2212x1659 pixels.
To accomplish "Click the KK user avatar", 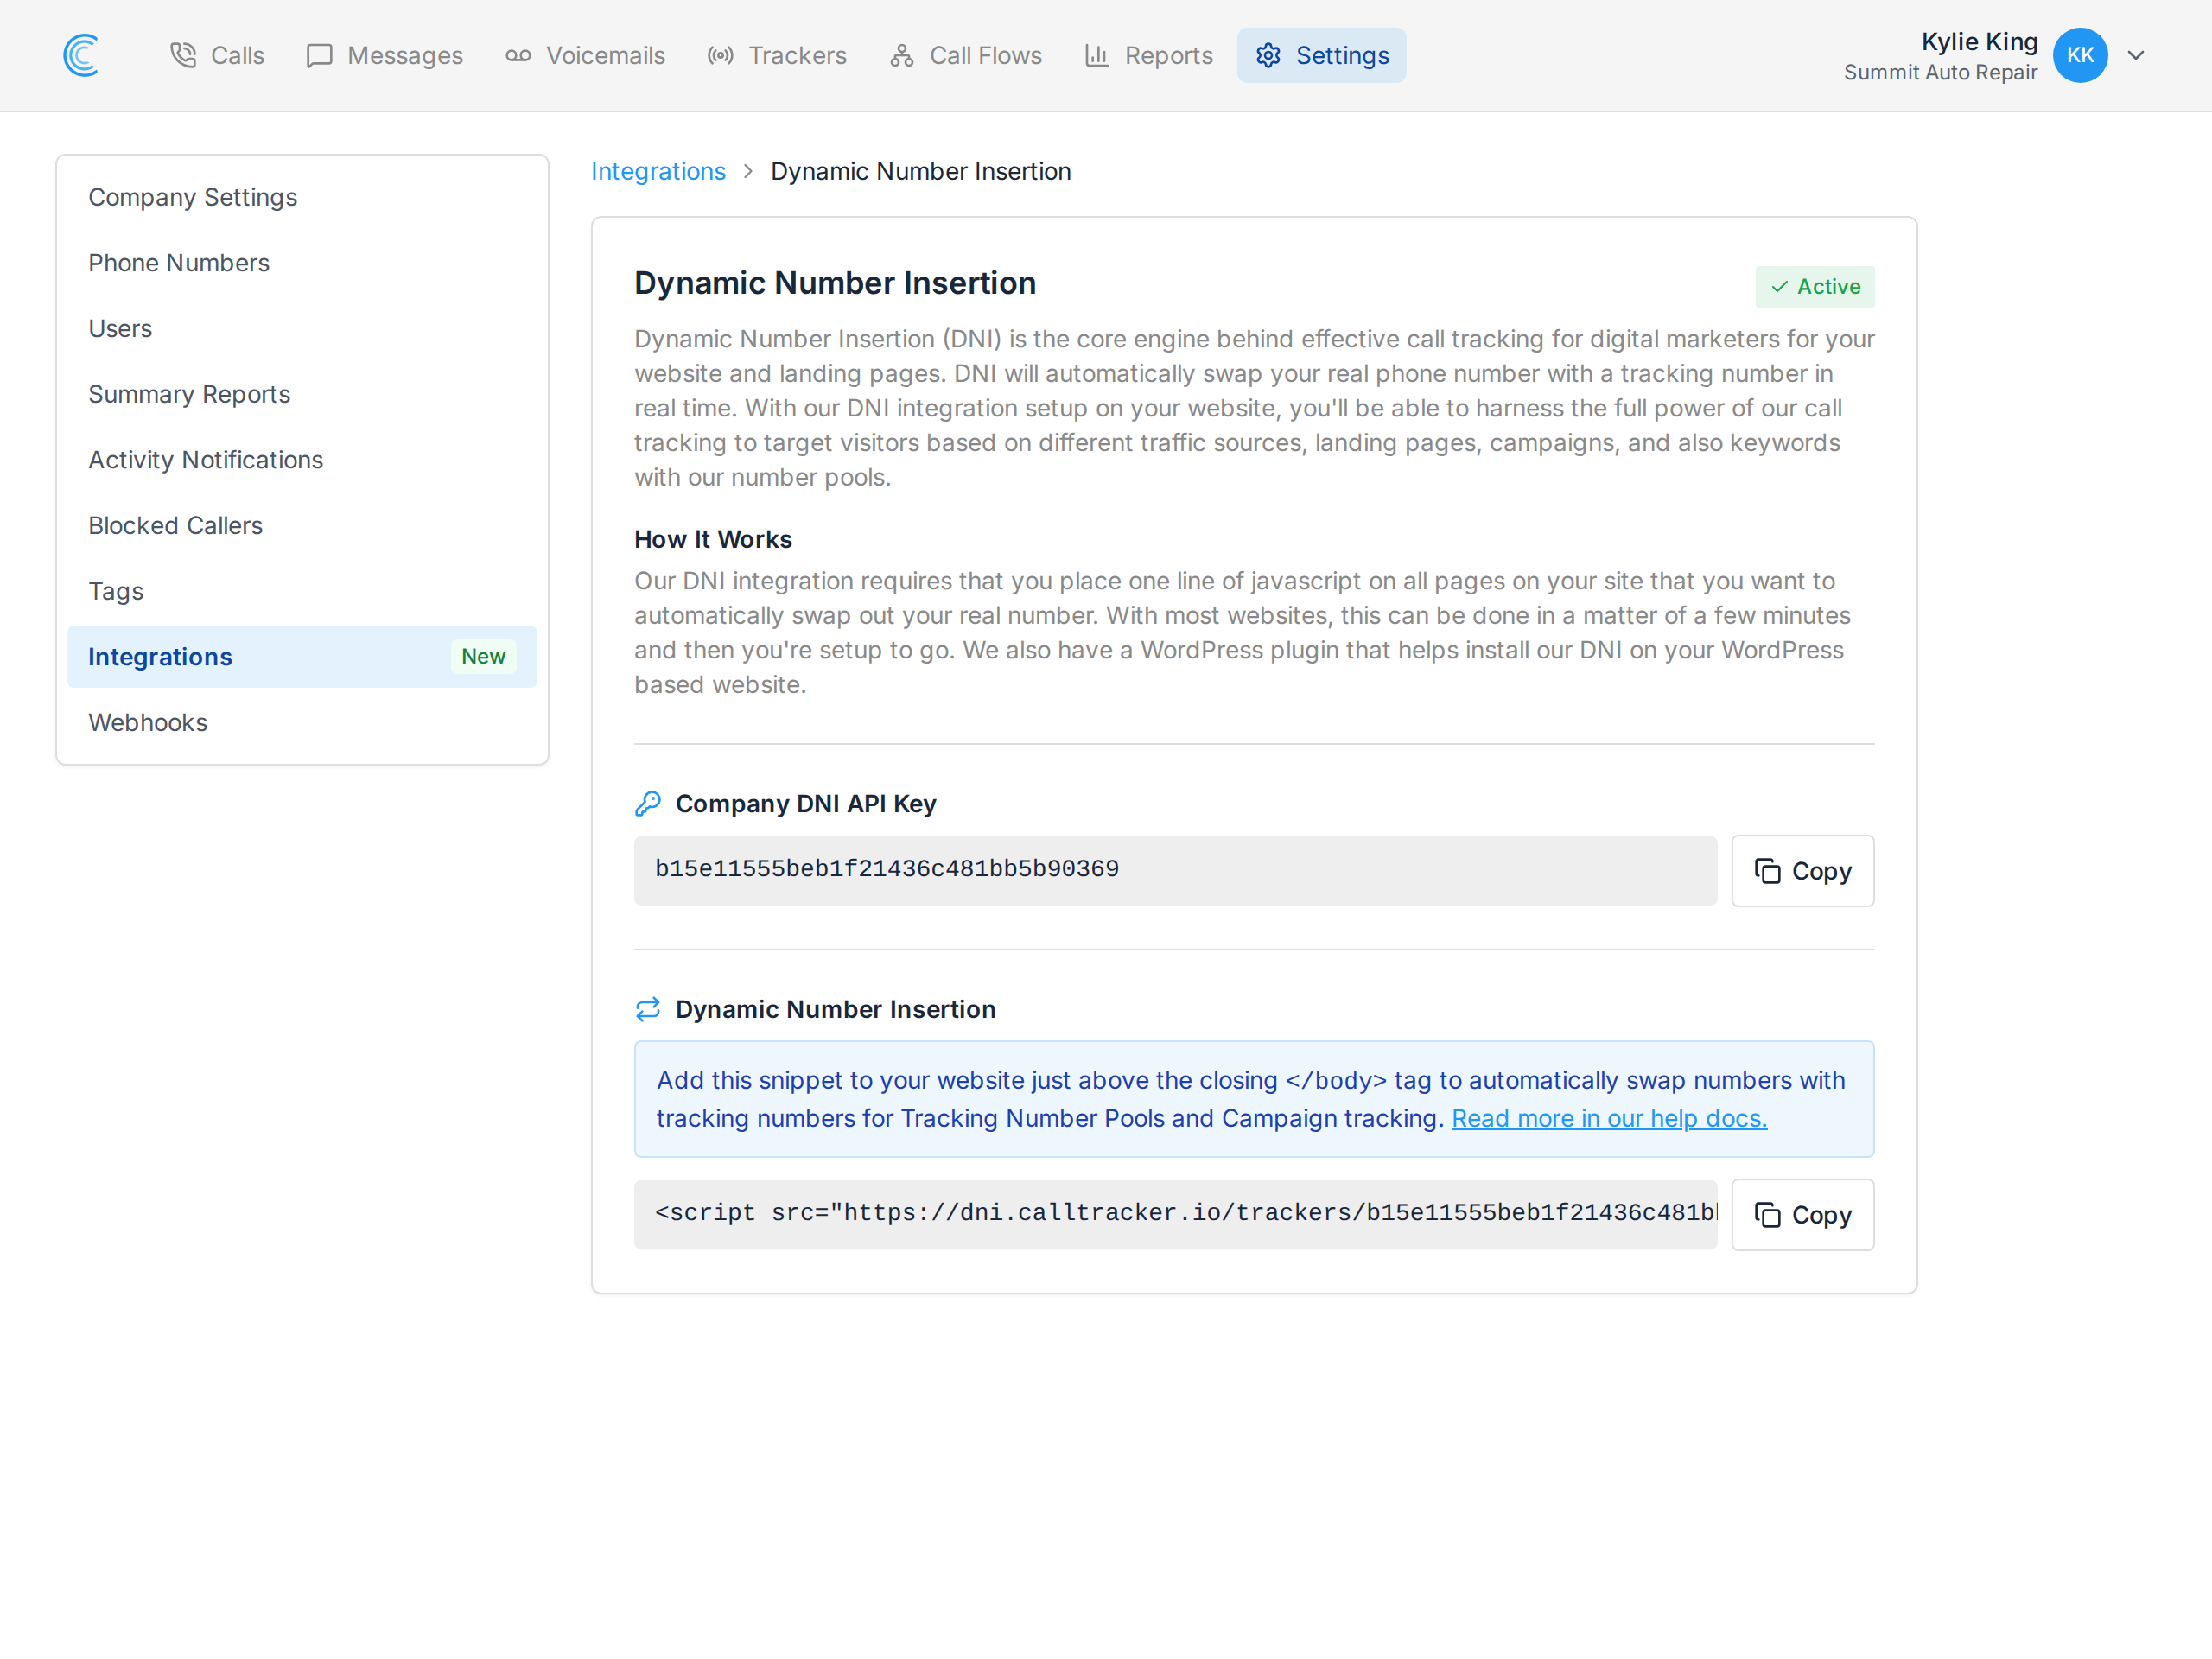I will point(2080,55).
